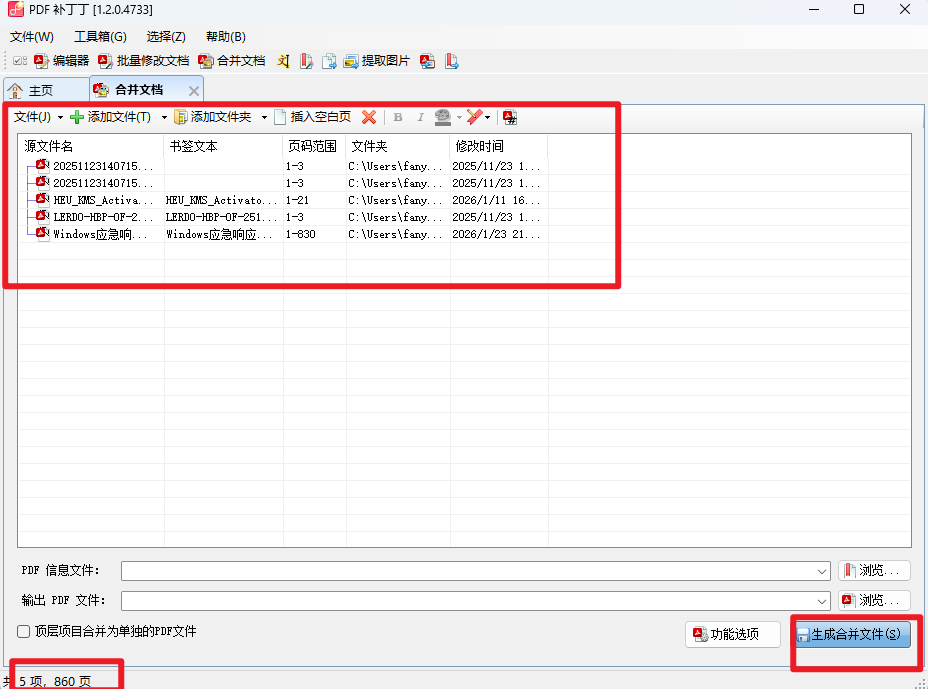The width and height of the screenshot is (928, 689).
Task: Switch to the 主页 tab
Action: (x=46, y=91)
